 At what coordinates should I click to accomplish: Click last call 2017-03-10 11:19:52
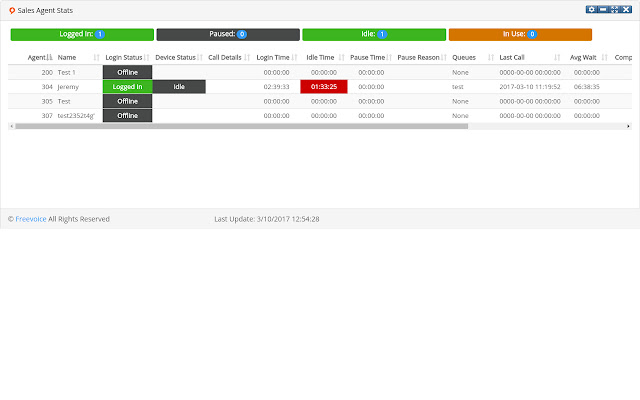(x=530, y=87)
